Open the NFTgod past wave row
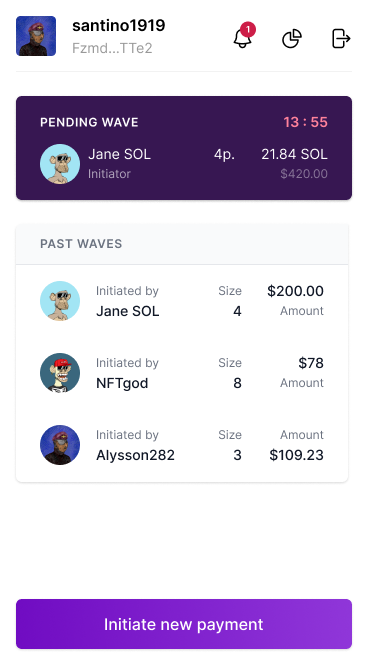Screen dimensions: 368x665 182,373
